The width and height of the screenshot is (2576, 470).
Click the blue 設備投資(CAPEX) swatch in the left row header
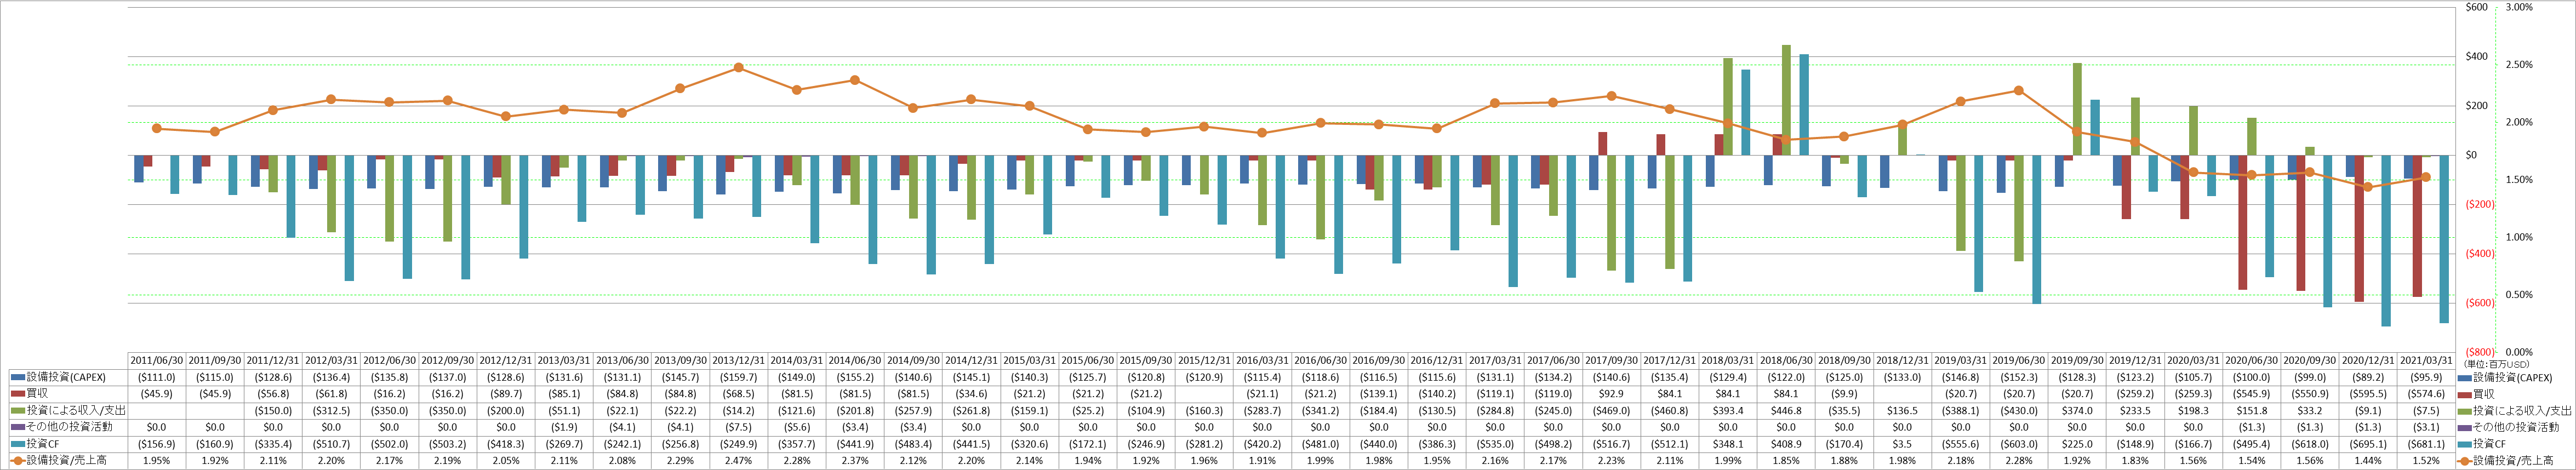pos(18,378)
